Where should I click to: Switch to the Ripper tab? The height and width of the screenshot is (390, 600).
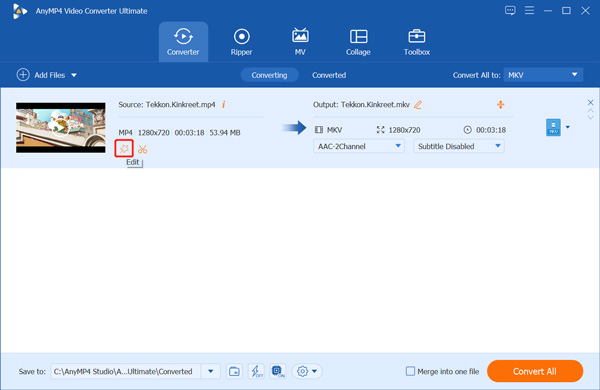click(x=241, y=42)
